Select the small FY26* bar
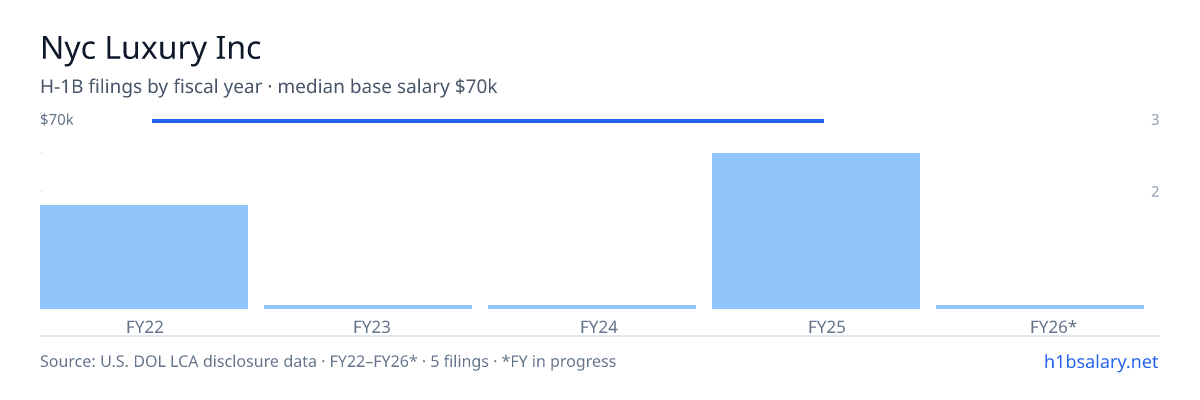Viewport: 1200px width, 400px height. coord(1040,307)
